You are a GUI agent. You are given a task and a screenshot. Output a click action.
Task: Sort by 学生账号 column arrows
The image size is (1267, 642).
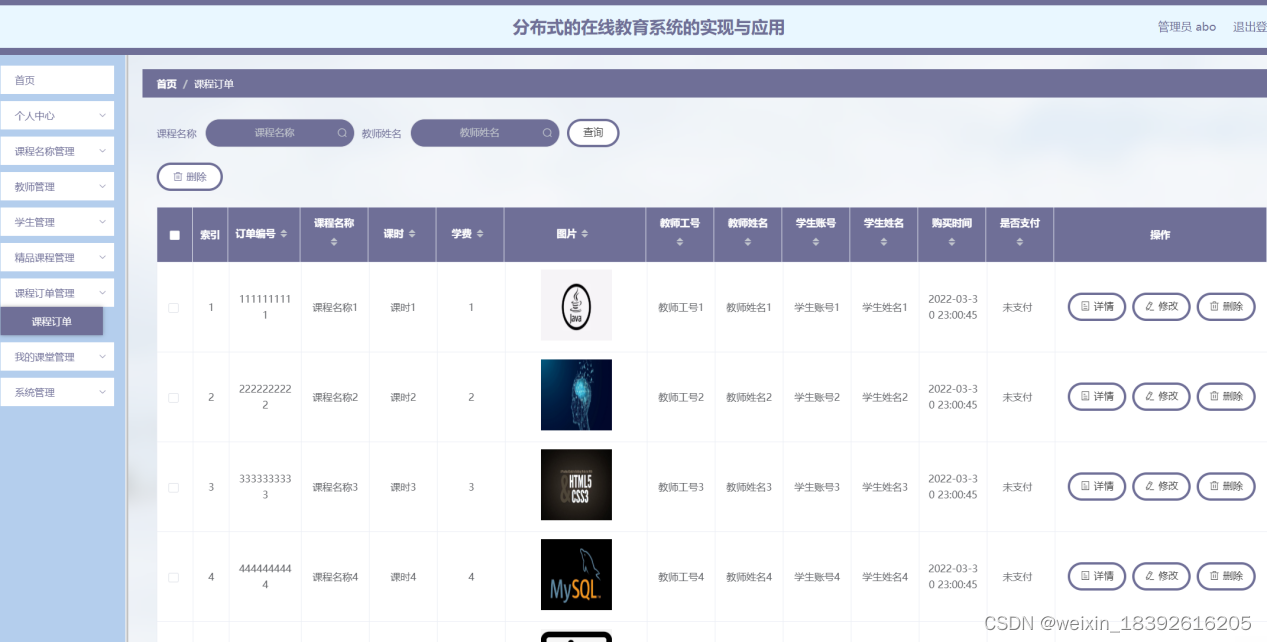pos(816,243)
